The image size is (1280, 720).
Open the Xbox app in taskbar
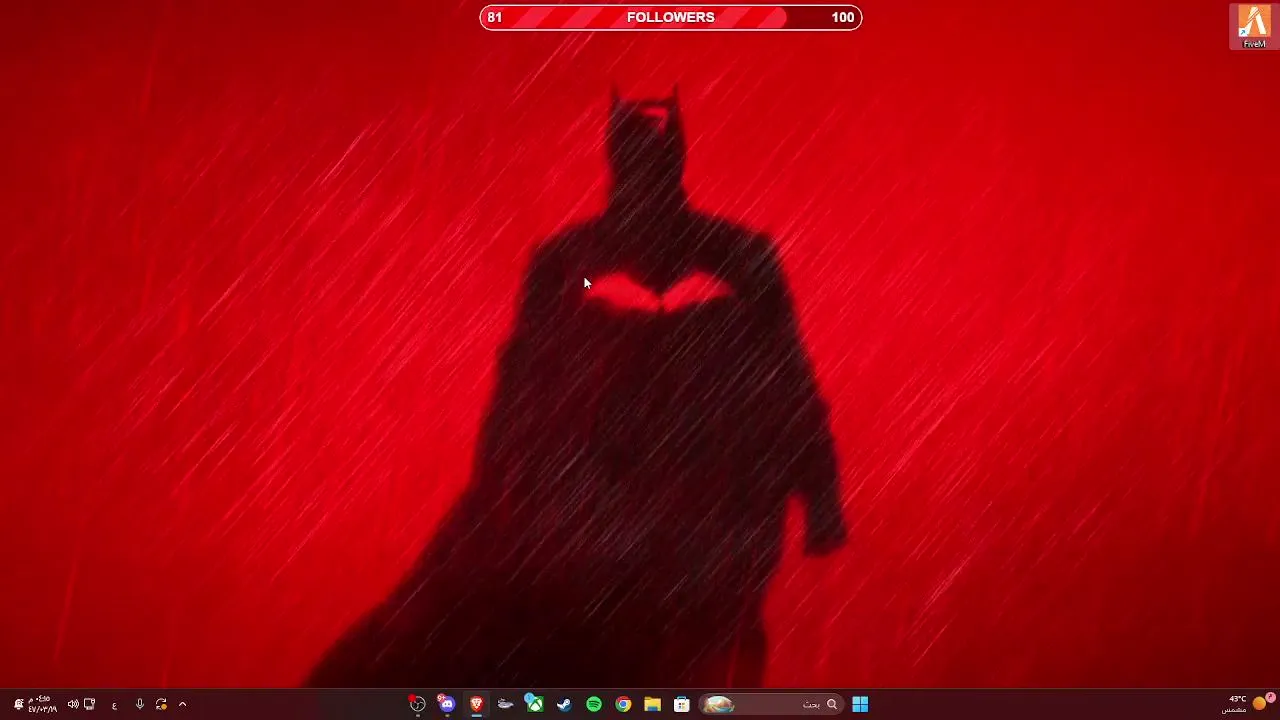click(535, 704)
